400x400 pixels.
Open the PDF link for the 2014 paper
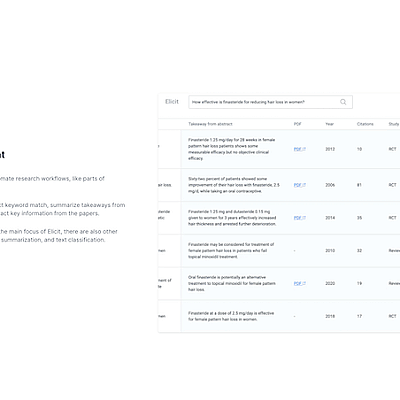pos(300,218)
